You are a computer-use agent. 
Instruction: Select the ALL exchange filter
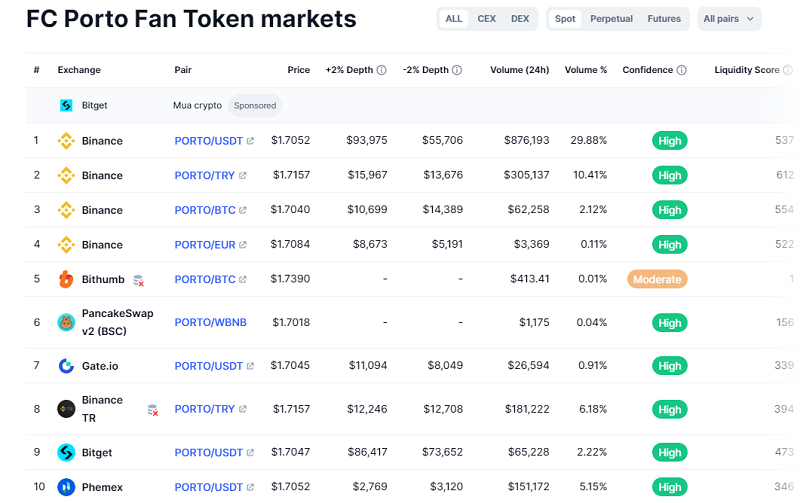coord(454,19)
